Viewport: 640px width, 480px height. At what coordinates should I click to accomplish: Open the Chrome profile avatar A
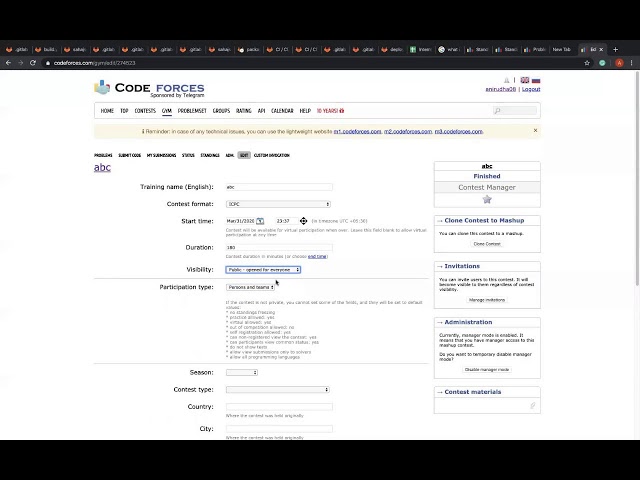619,63
